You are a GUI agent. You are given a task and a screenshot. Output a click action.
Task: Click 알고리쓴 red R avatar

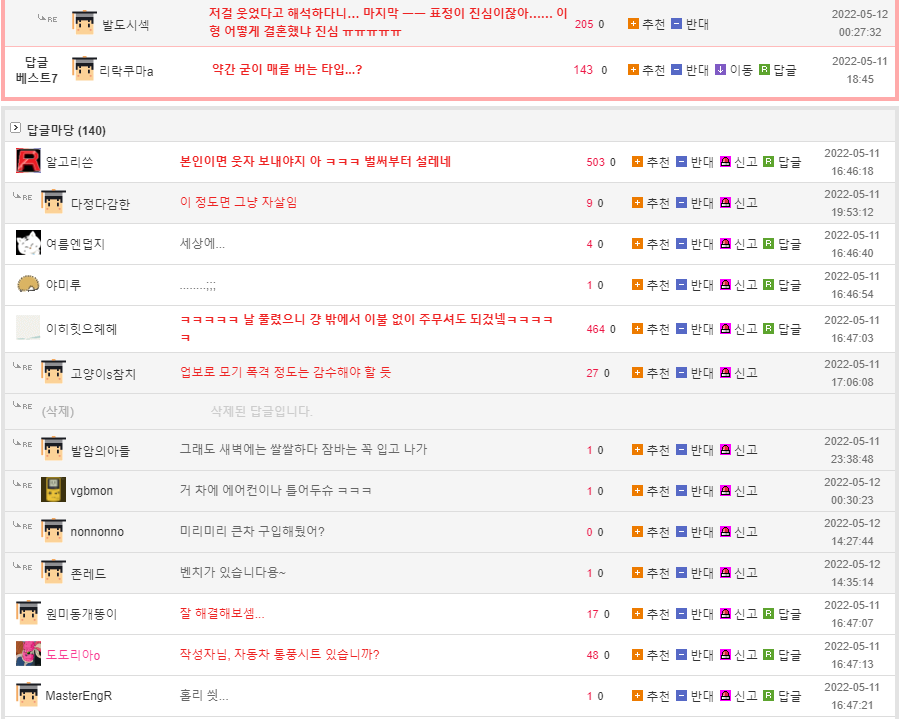28,161
